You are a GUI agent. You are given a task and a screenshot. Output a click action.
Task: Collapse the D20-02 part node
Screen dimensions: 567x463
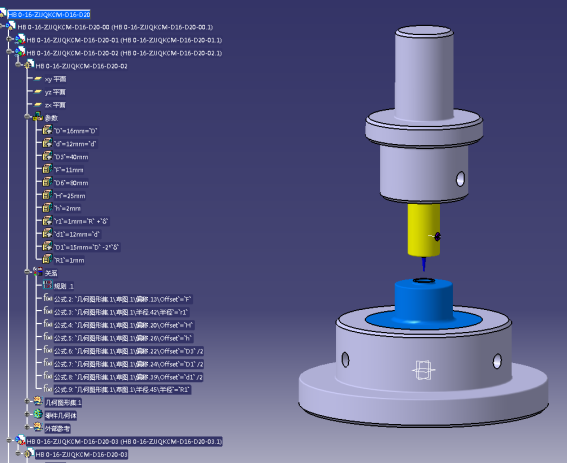[x=18, y=65]
